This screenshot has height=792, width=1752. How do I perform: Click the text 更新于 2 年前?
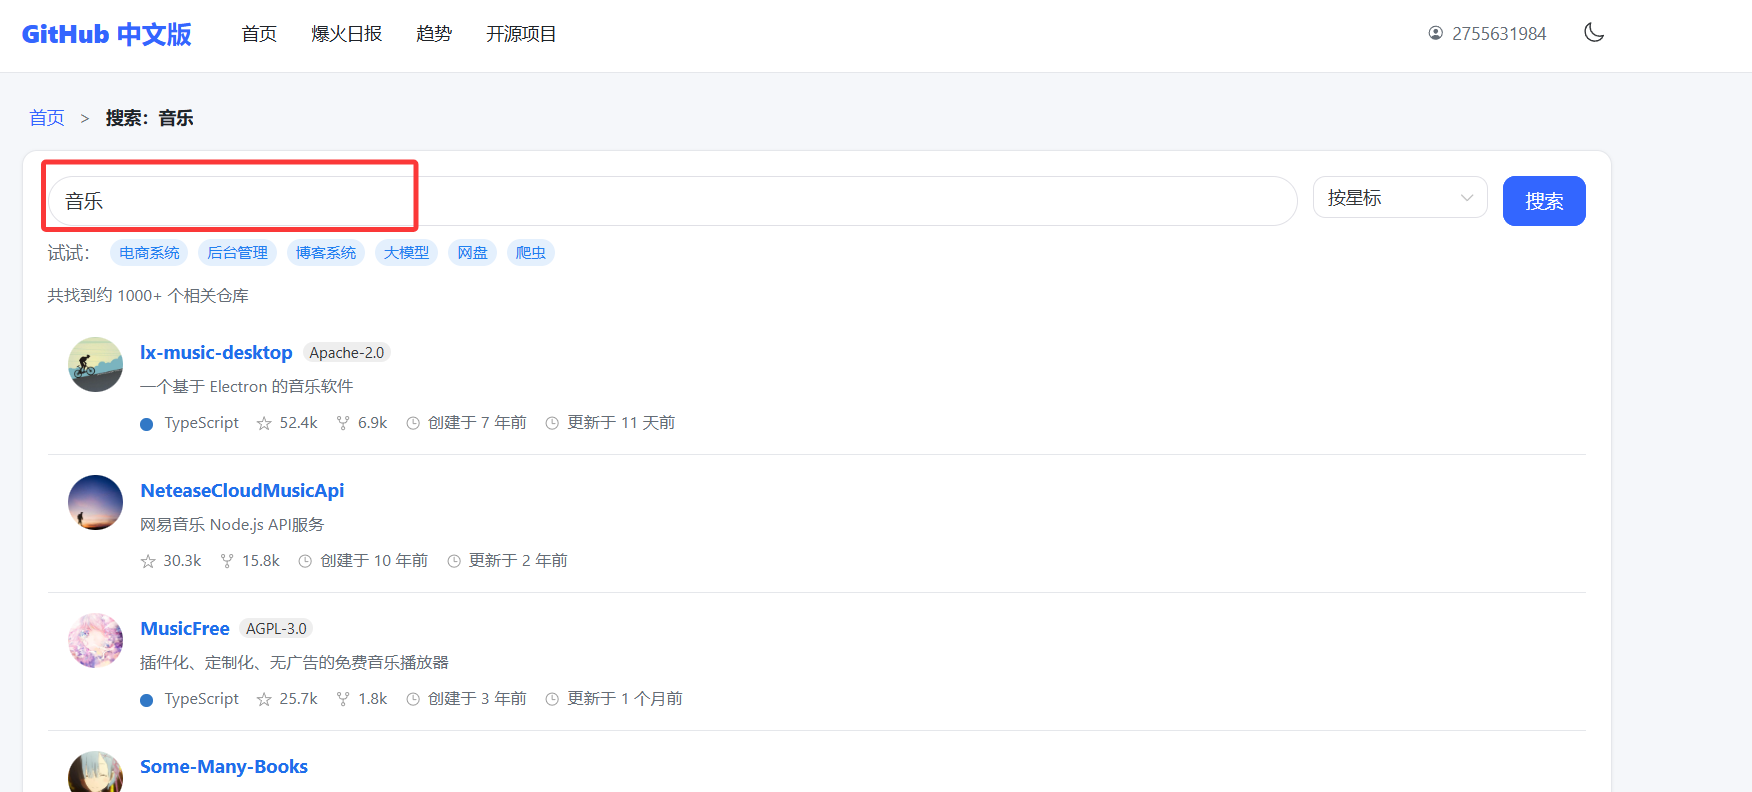(x=518, y=561)
